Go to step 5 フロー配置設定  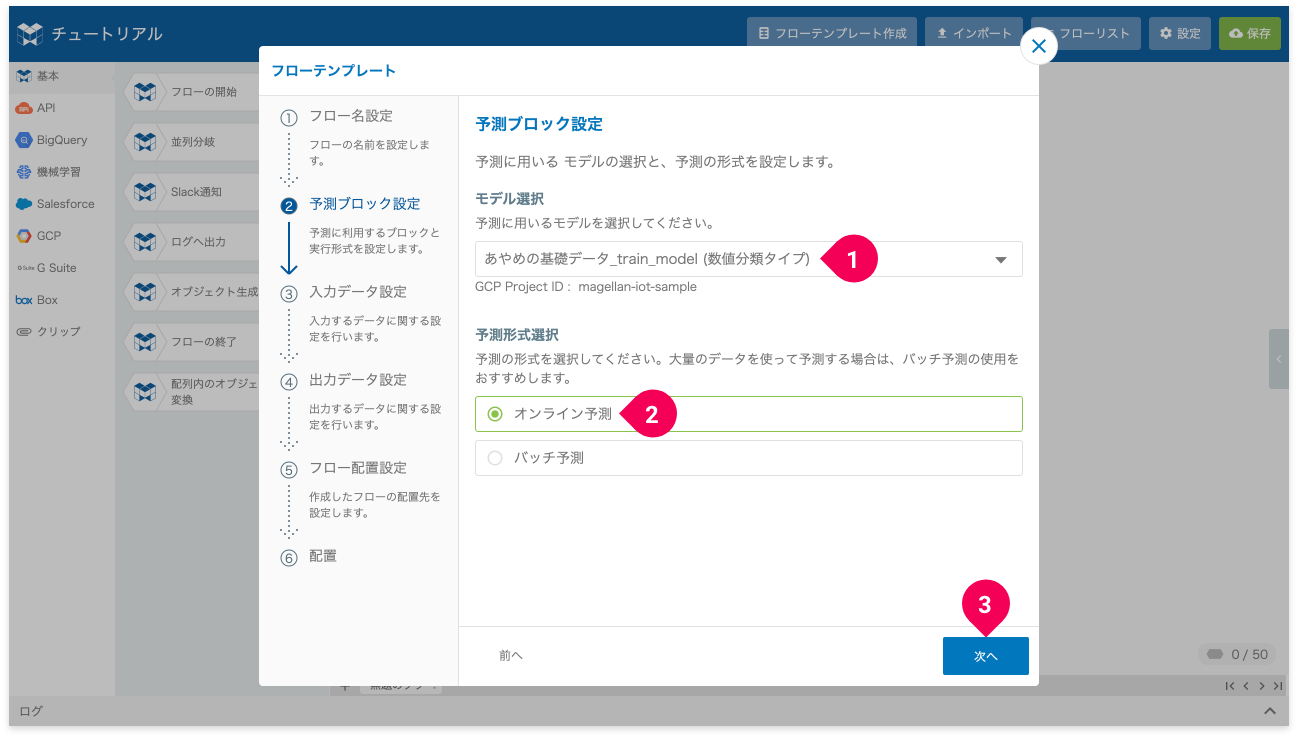click(358, 468)
